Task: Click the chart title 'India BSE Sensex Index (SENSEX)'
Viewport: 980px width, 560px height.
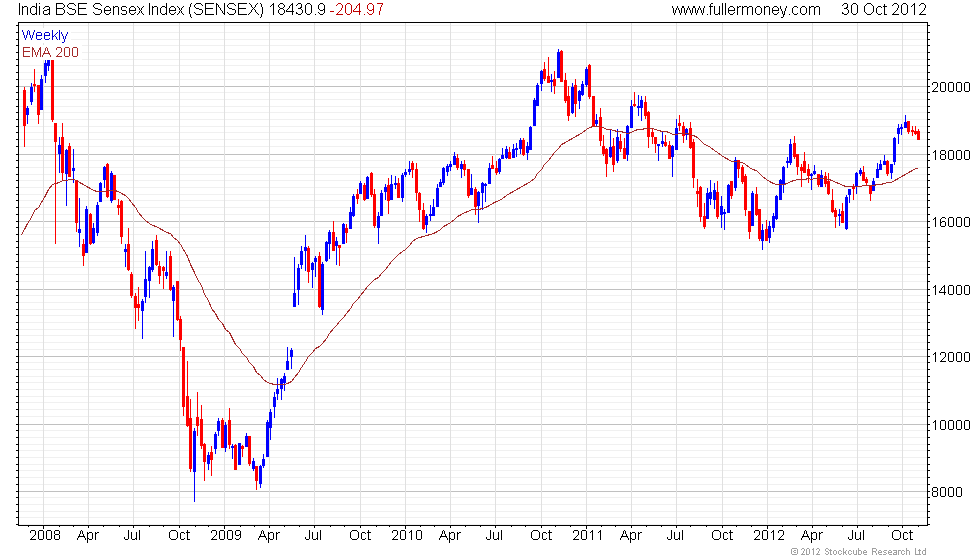Action: coord(141,9)
